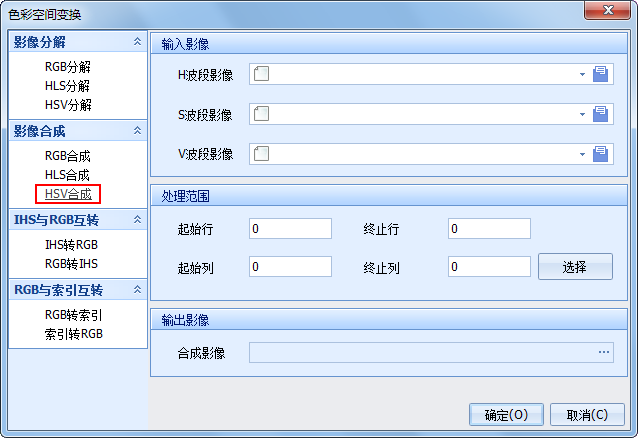
Task: Click the 终止列 input field
Action: pos(489,267)
